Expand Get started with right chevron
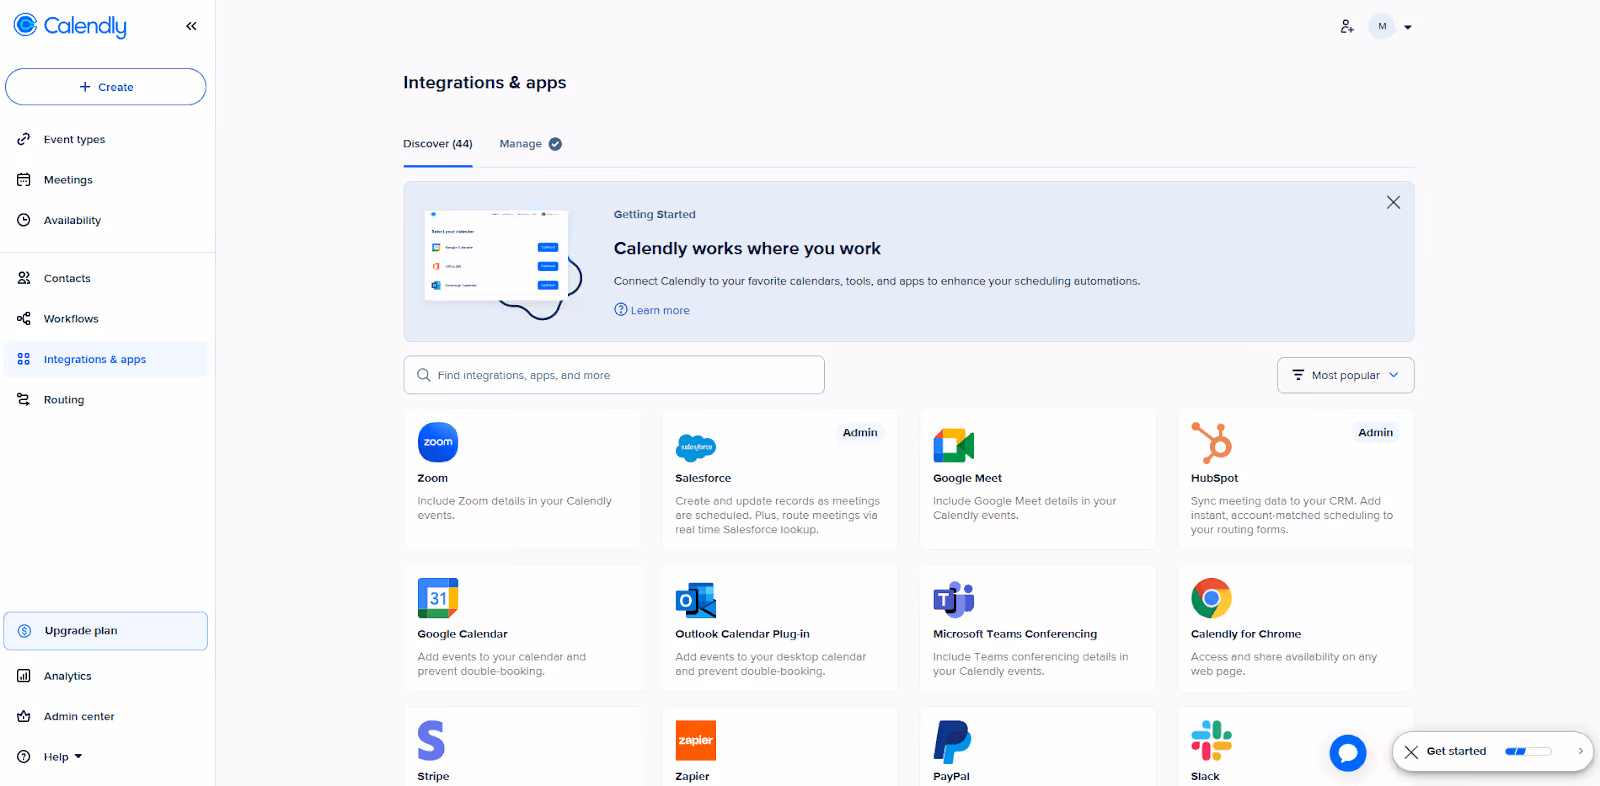This screenshot has width=1600, height=786. point(1580,752)
